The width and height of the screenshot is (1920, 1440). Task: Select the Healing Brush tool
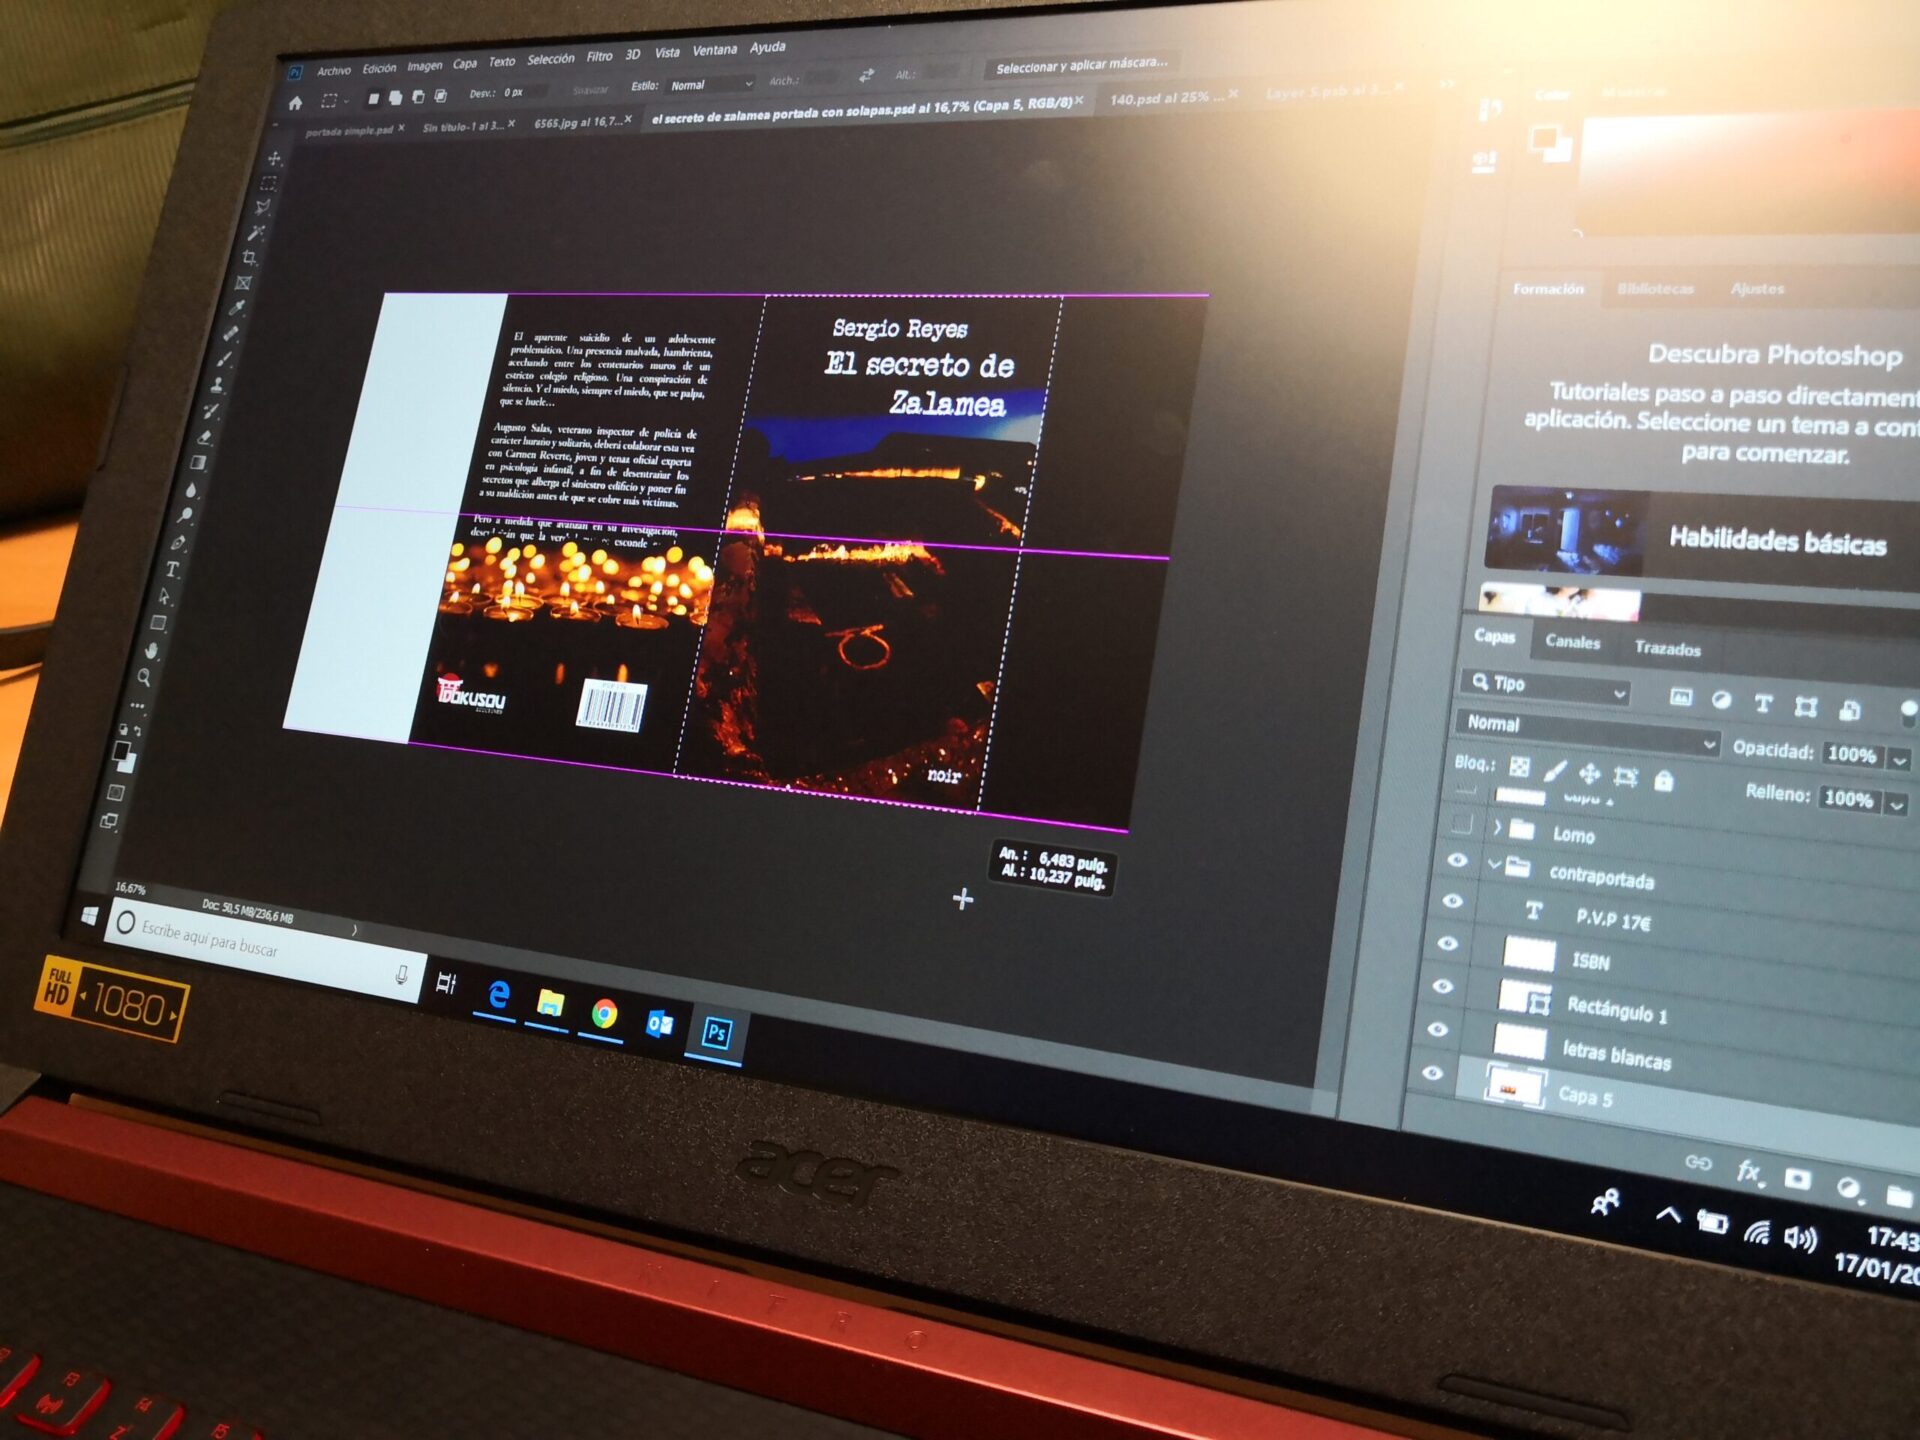click(231, 333)
